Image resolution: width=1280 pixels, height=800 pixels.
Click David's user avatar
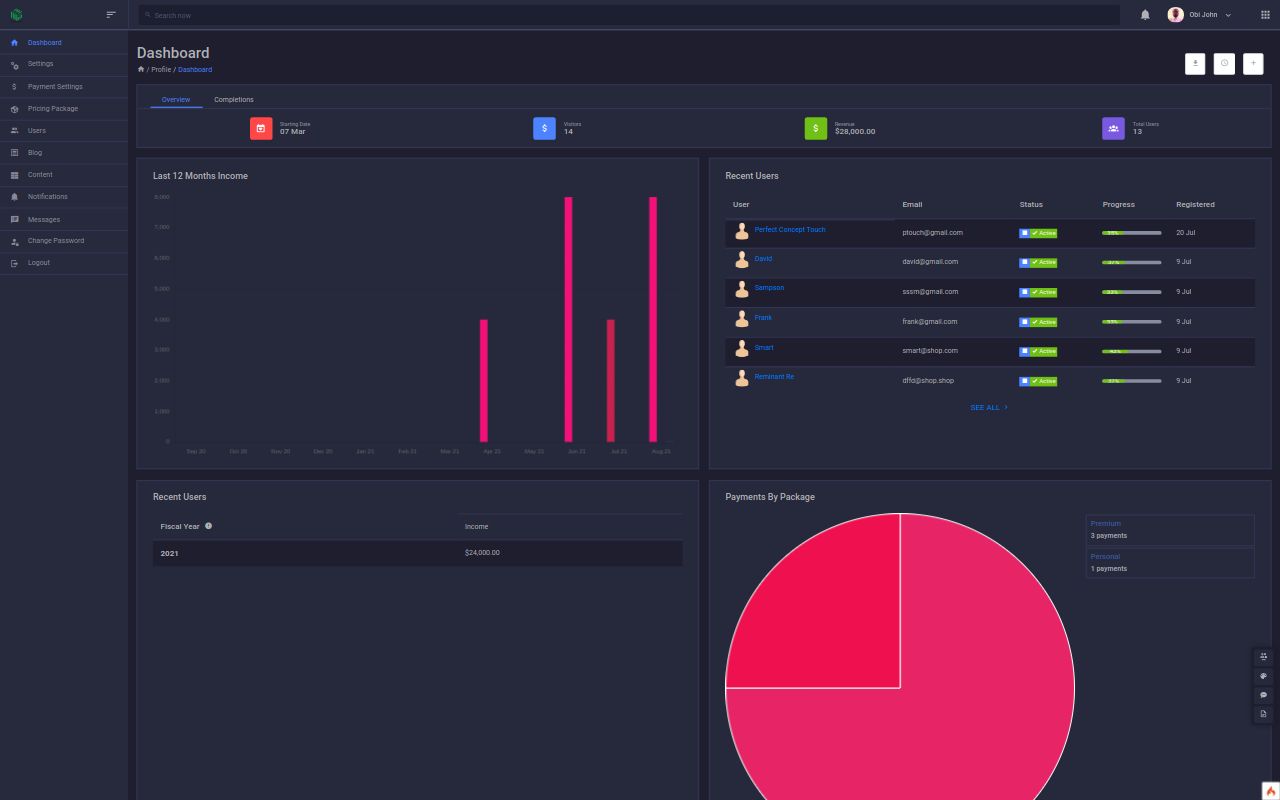coord(742,260)
